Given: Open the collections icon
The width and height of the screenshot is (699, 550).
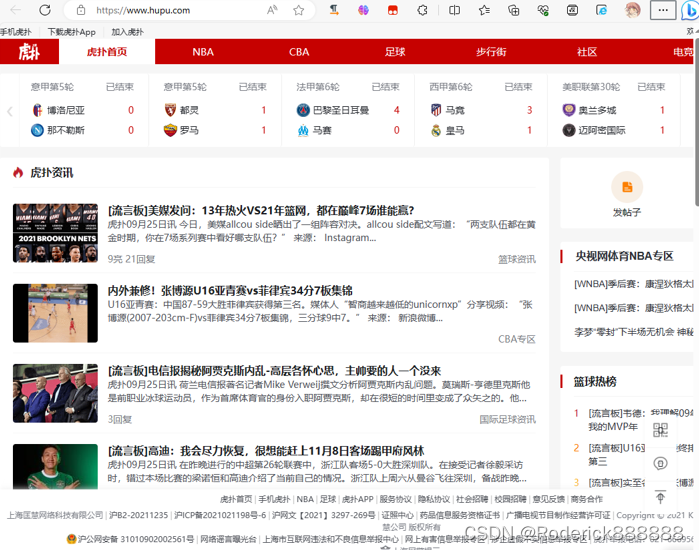Looking at the screenshot, I should click(514, 10).
